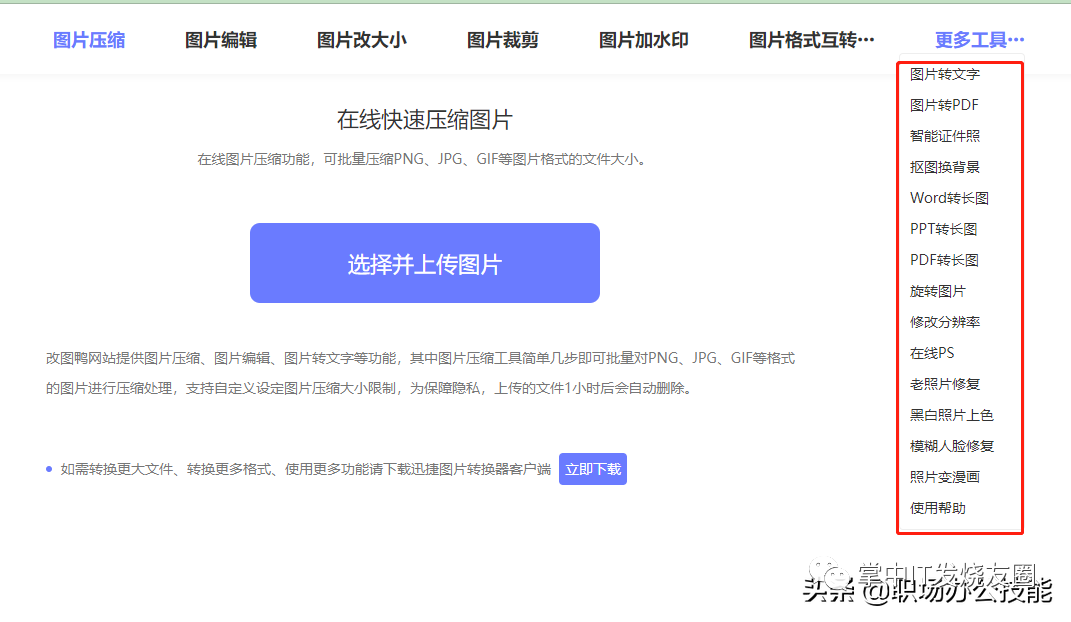1071x622 pixels.
Task: Open the 图片压缩 tab
Action: coord(89,40)
